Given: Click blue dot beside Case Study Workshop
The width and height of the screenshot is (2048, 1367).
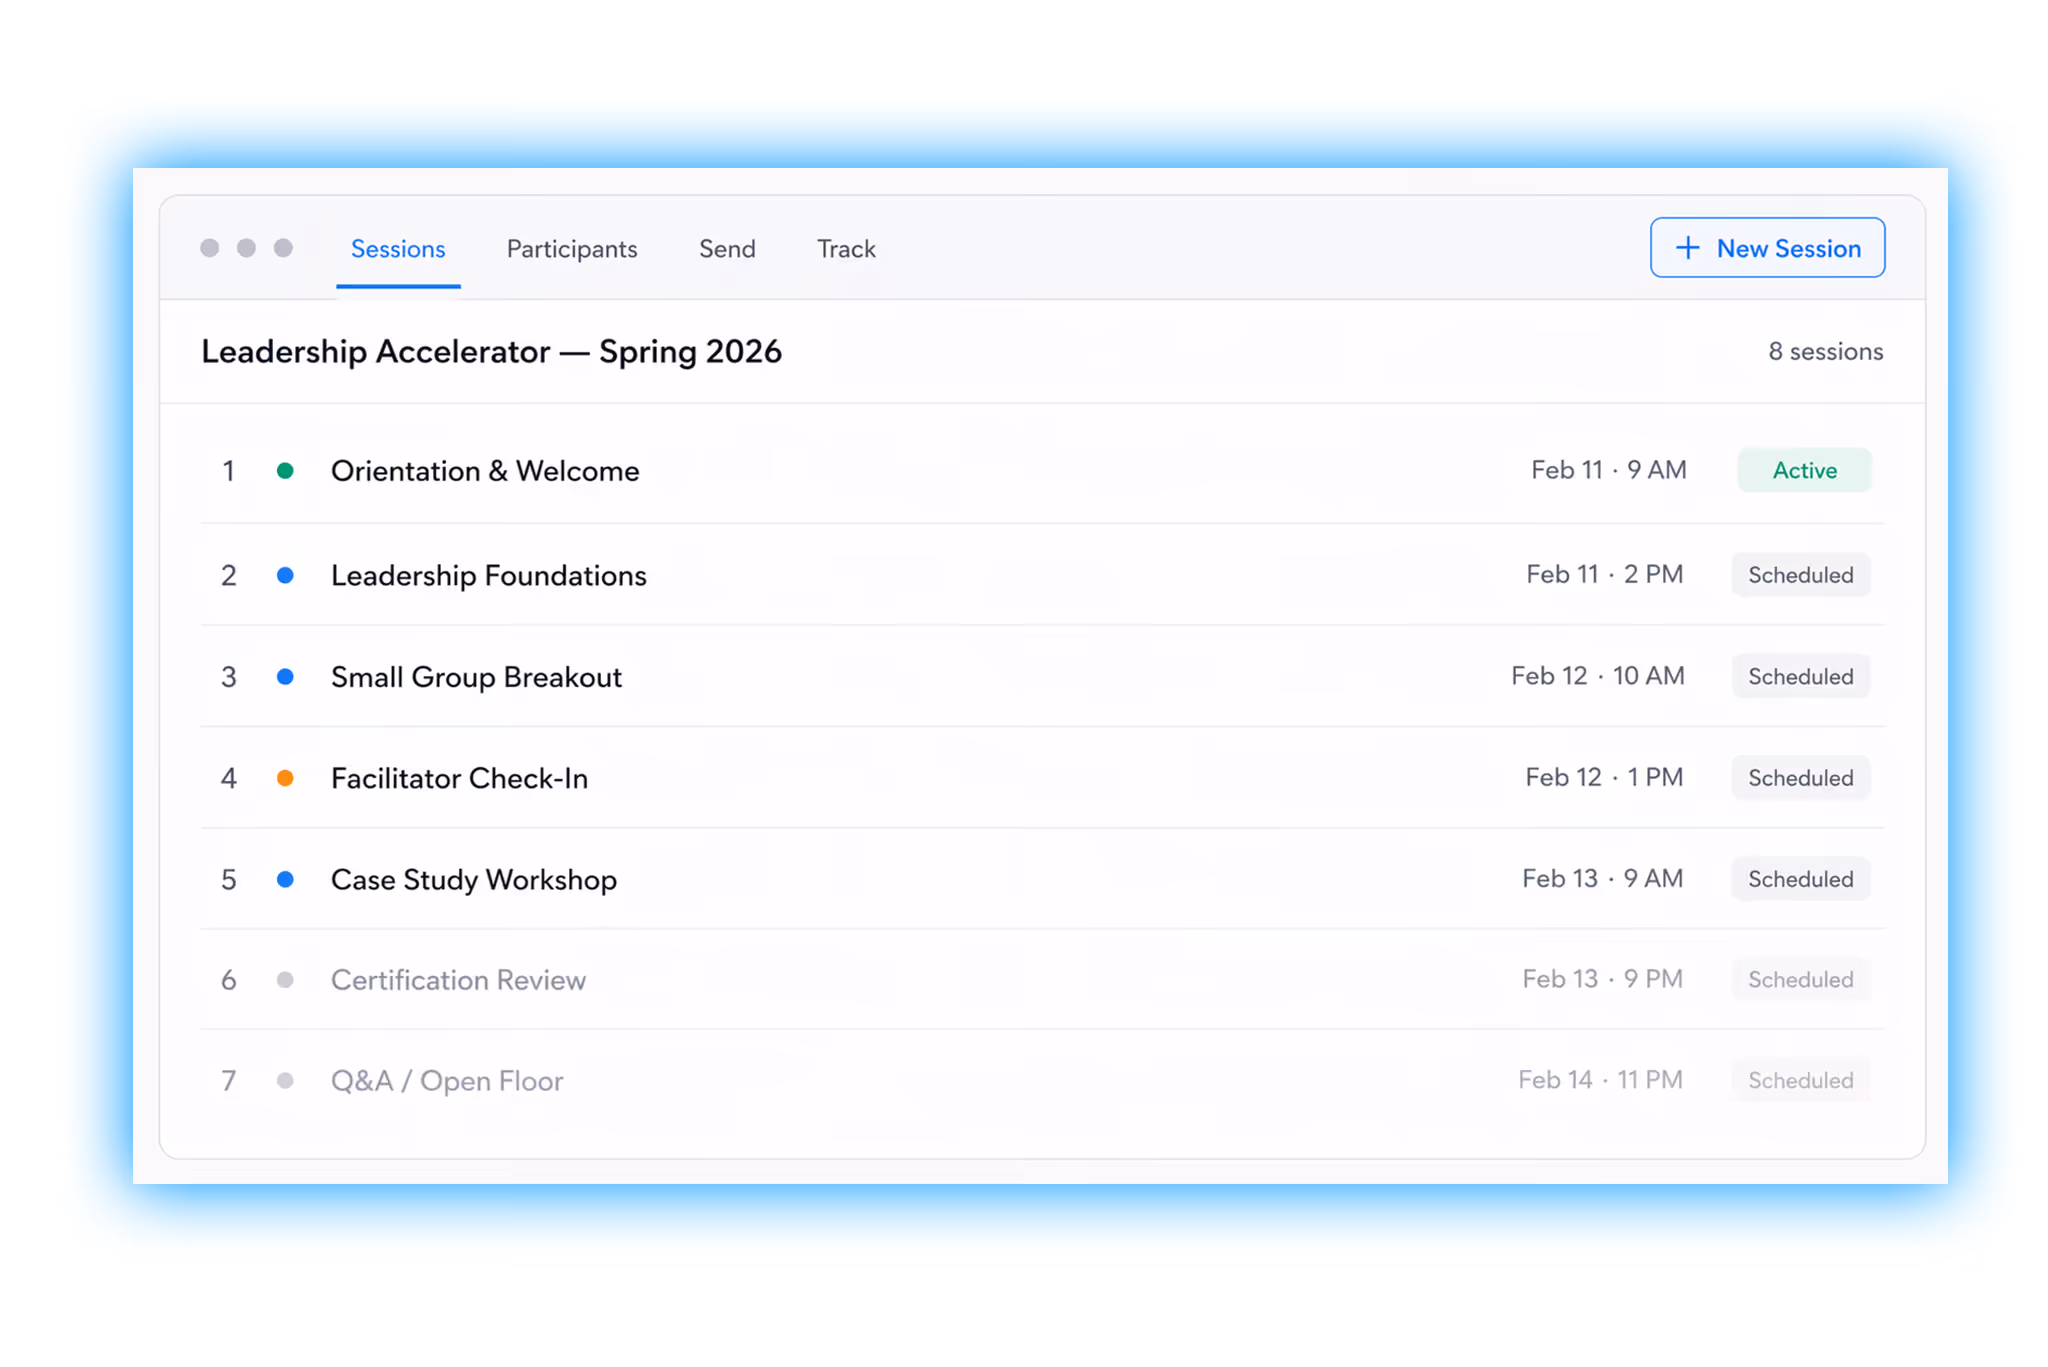Looking at the screenshot, I should 285,879.
